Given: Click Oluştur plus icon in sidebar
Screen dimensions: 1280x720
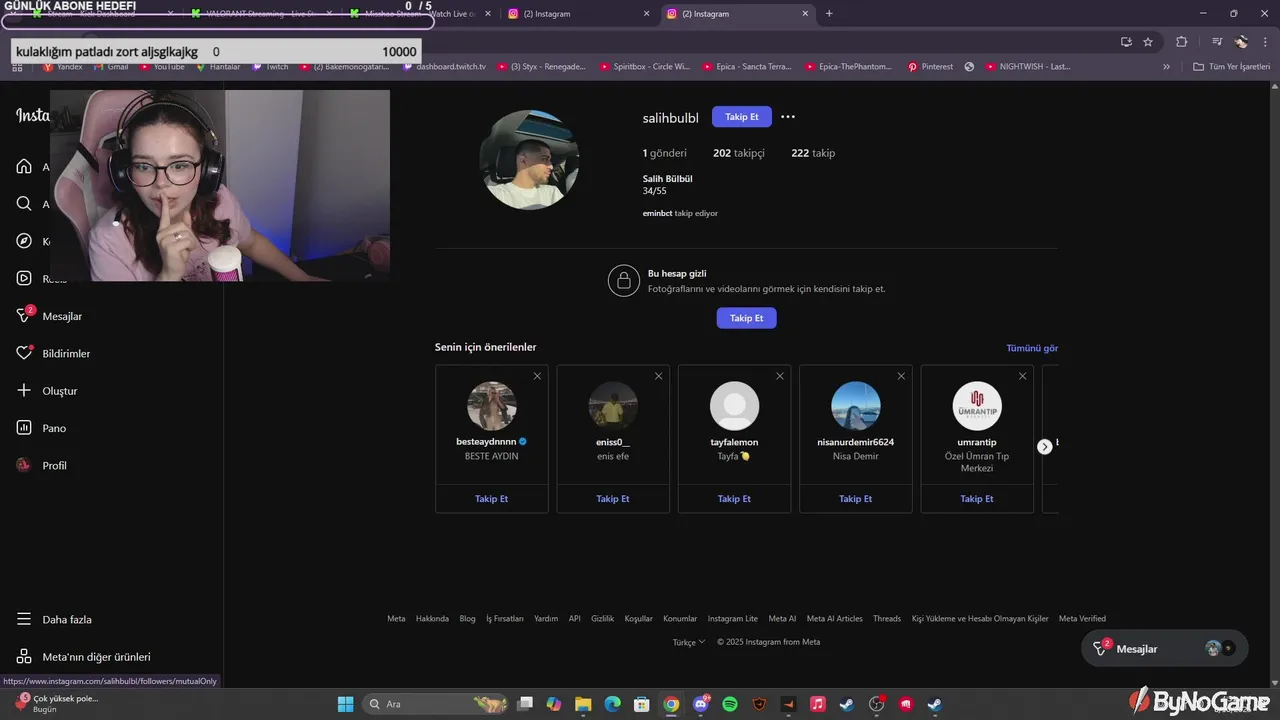Looking at the screenshot, I should pyautogui.click(x=24, y=390).
